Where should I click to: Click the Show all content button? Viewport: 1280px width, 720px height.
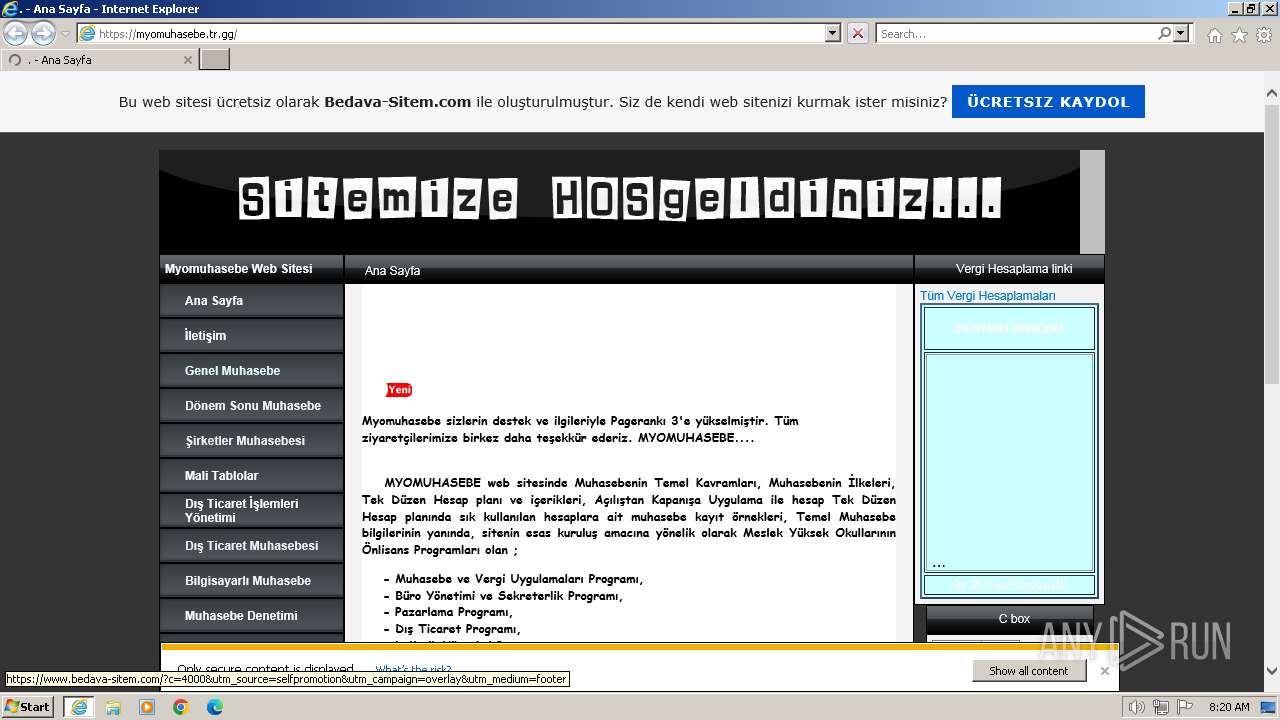click(1029, 671)
